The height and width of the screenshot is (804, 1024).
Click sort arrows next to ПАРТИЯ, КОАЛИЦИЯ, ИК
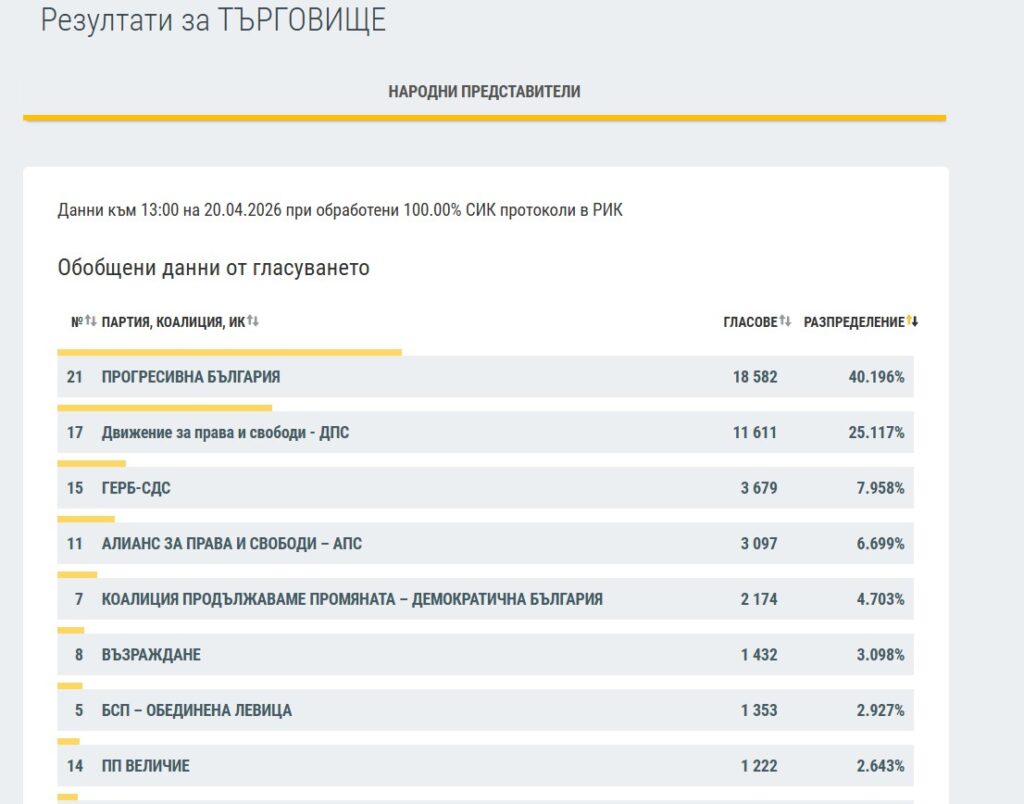point(253,321)
